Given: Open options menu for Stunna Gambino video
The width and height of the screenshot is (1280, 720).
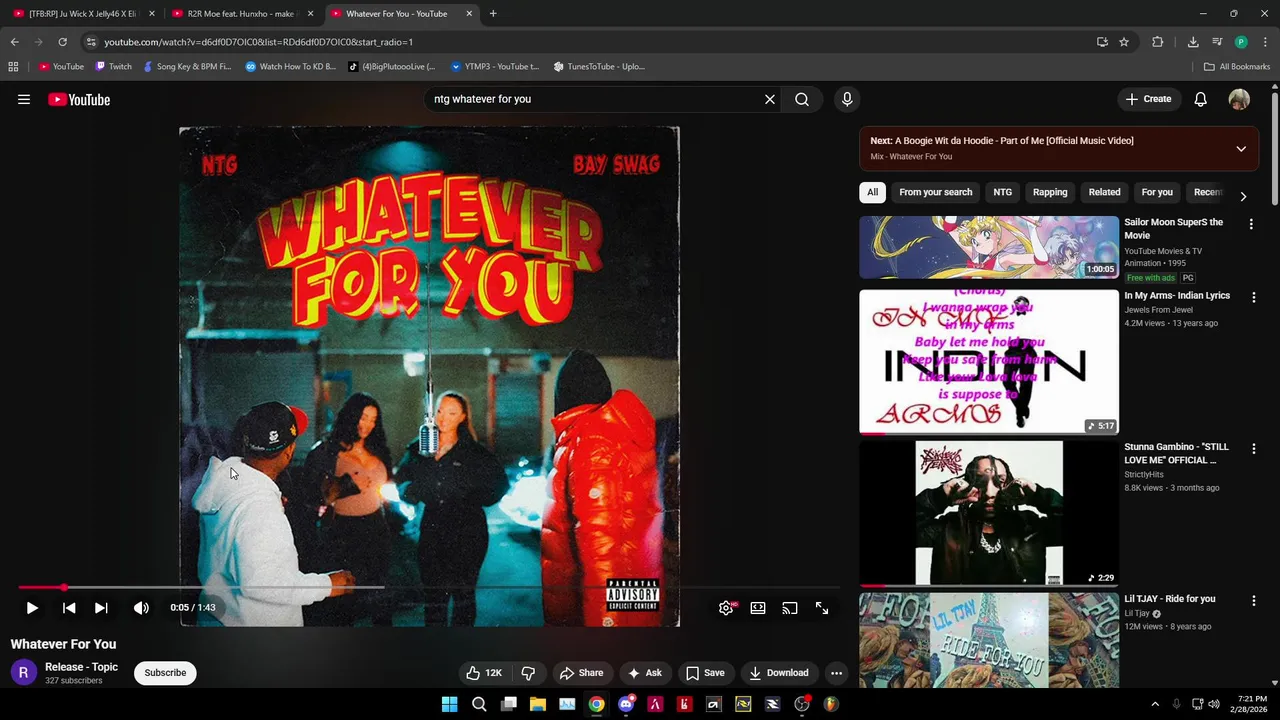Looking at the screenshot, I should coord(1254,449).
